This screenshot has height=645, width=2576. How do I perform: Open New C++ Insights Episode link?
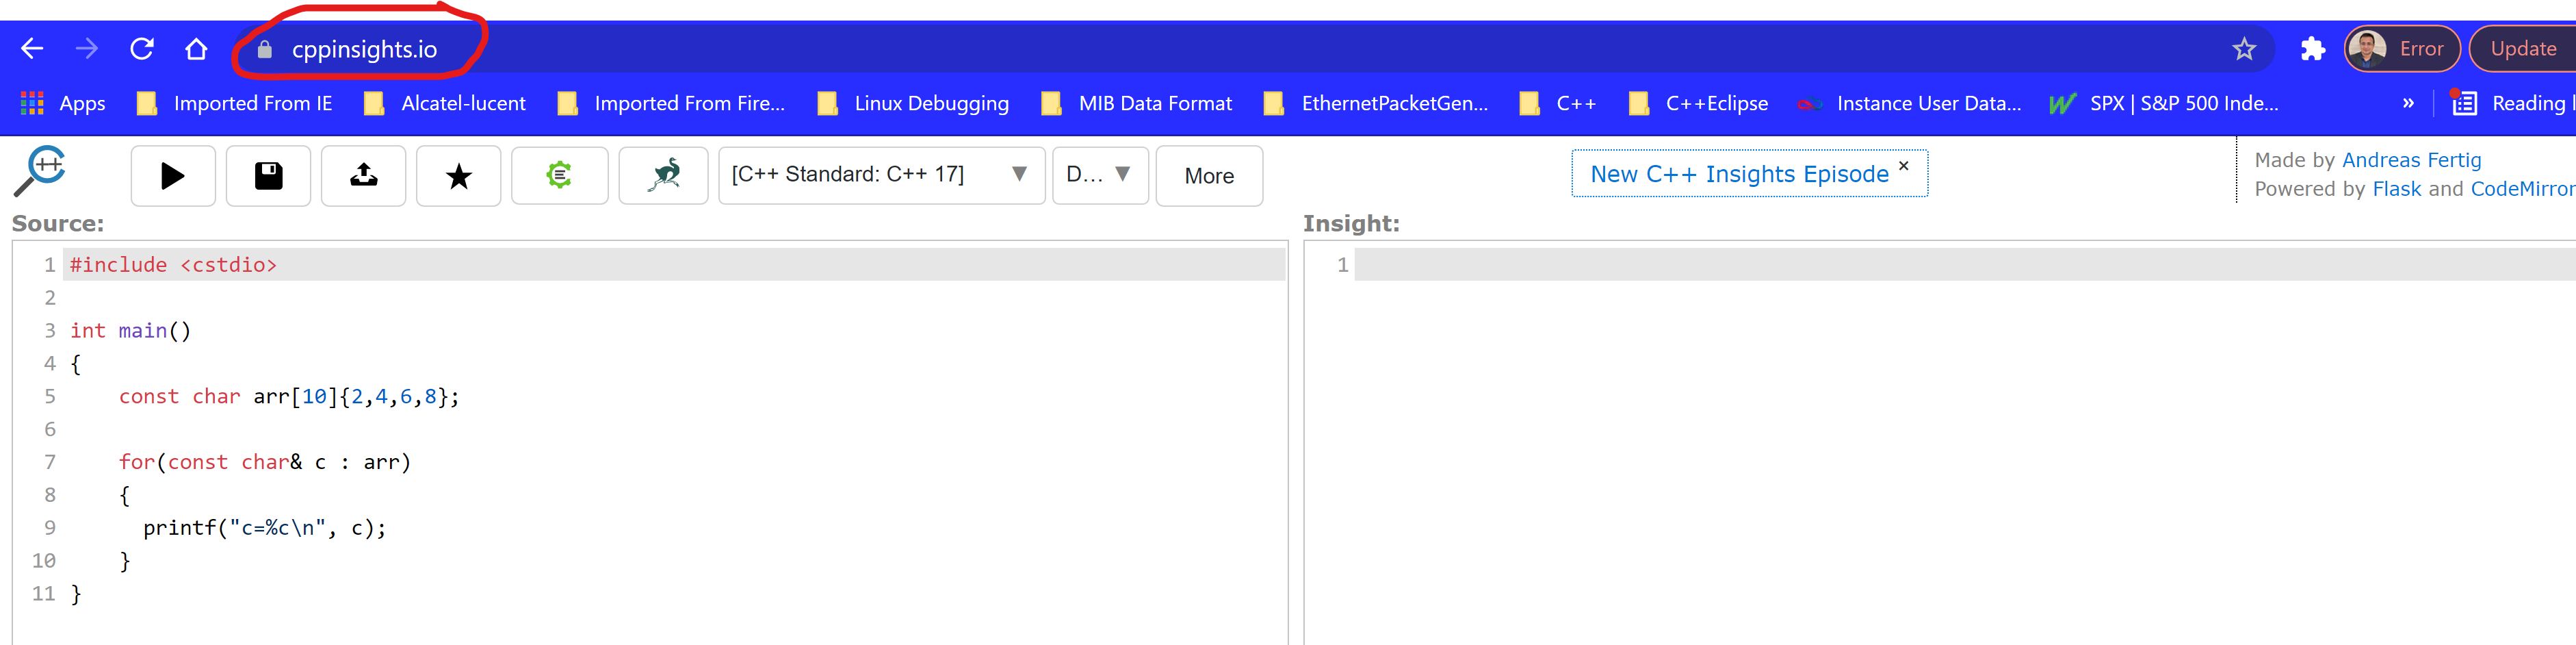click(1738, 174)
